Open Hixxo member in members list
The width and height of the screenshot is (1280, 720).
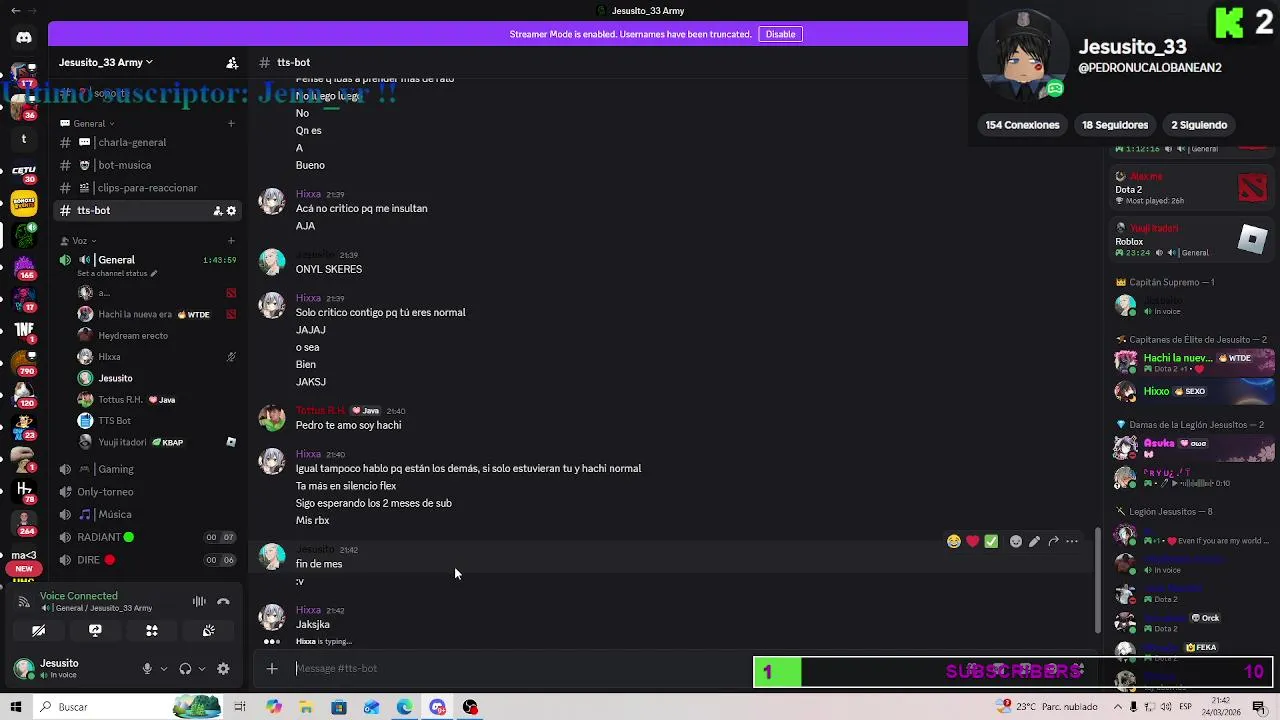(1195, 391)
